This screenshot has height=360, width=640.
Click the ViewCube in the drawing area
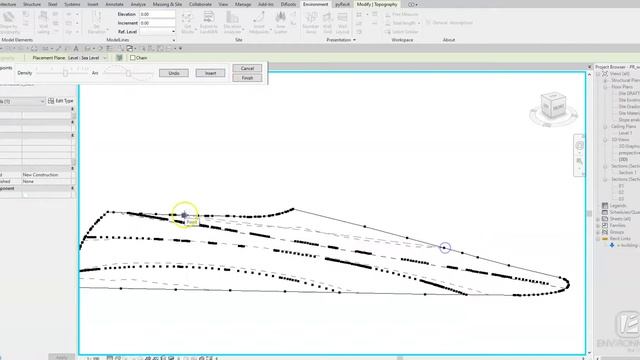[x=553, y=107]
